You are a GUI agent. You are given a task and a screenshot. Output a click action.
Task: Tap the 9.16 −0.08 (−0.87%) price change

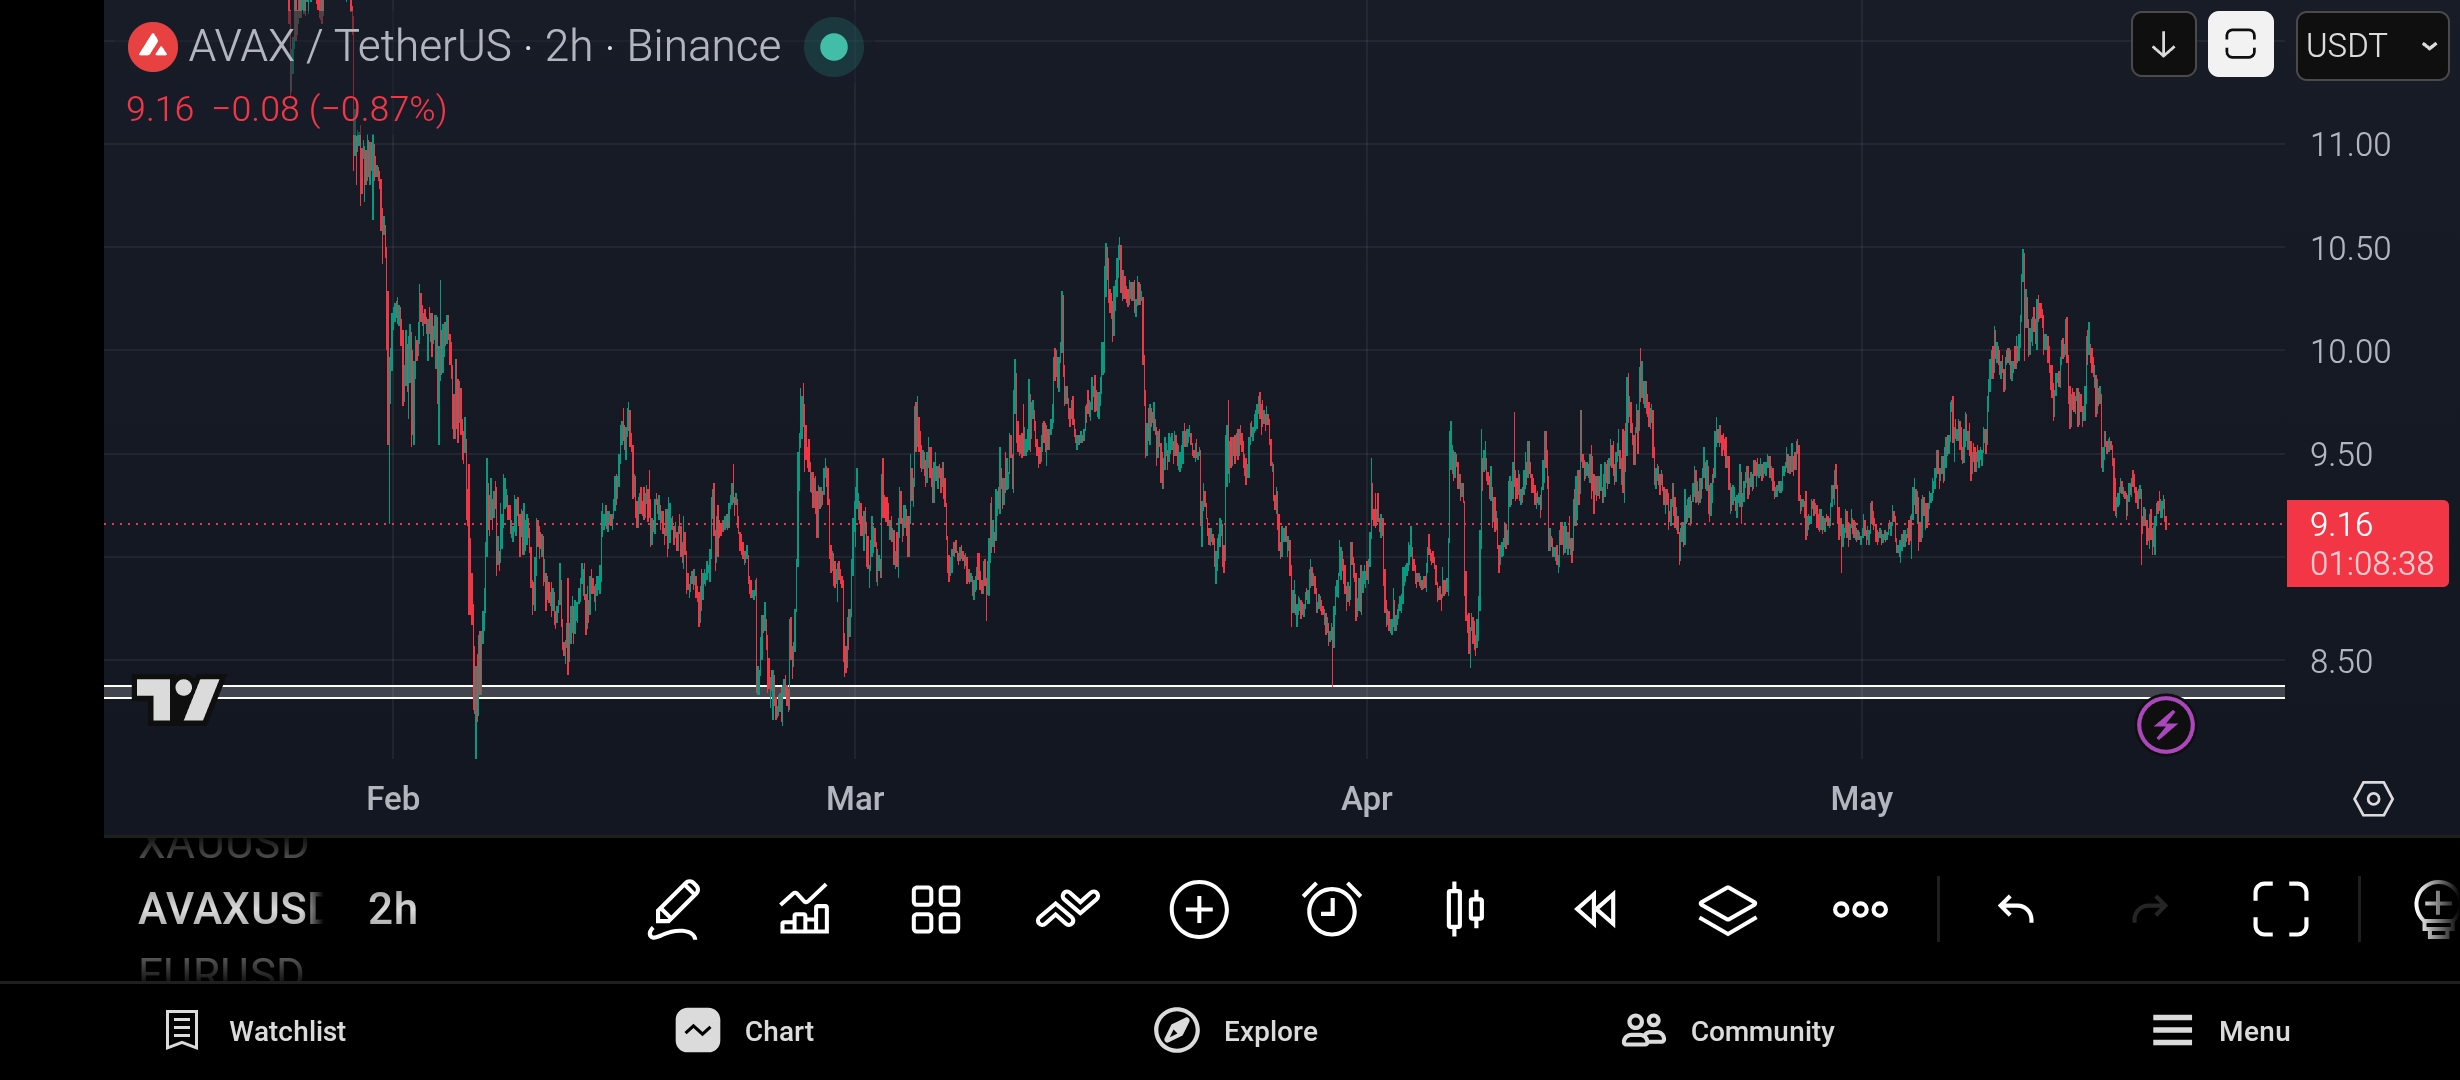(286, 109)
